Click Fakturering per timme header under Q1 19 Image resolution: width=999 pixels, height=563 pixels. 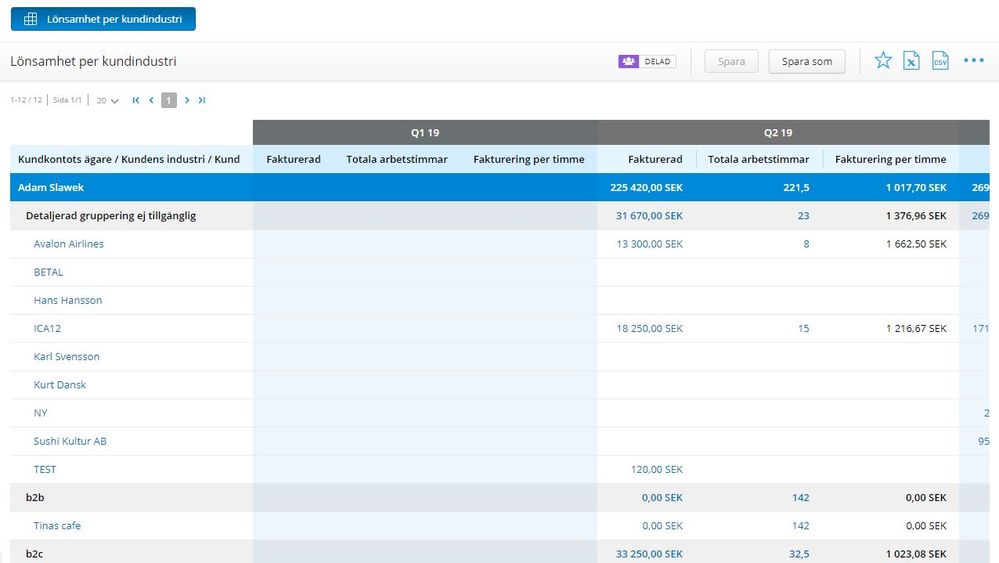coord(529,159)
